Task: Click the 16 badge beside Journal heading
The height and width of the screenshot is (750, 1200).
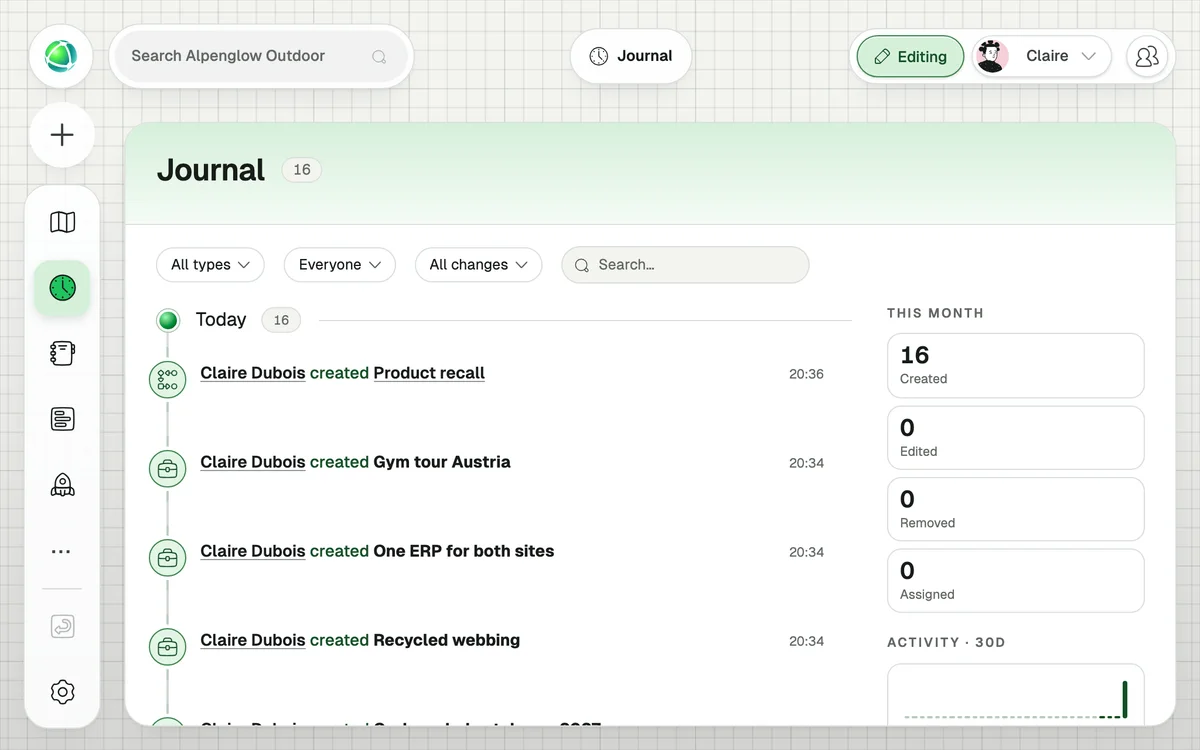Action: [302, 170]
